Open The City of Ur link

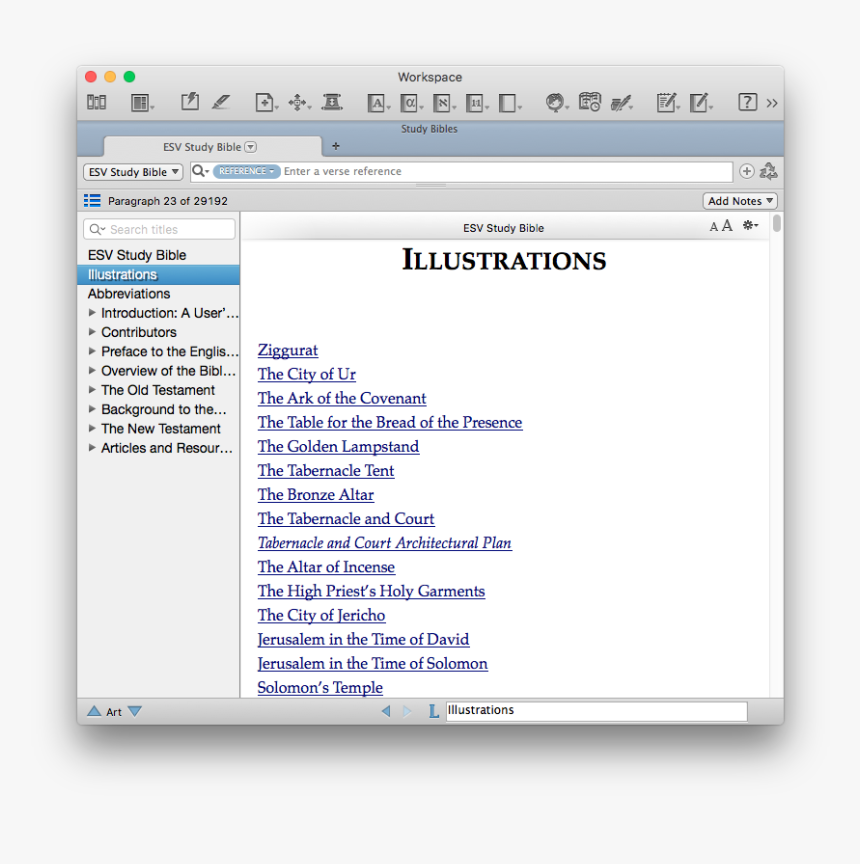[306, 374]
